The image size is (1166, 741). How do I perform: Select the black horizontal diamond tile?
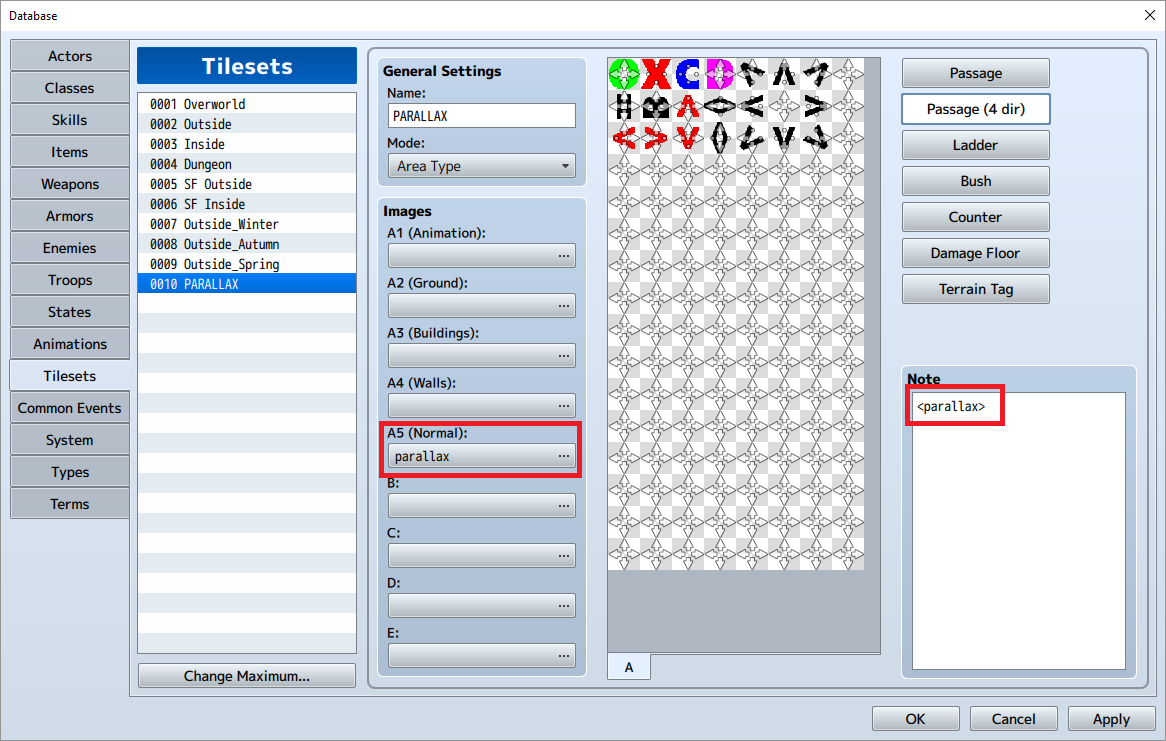(x=720, y=106)
